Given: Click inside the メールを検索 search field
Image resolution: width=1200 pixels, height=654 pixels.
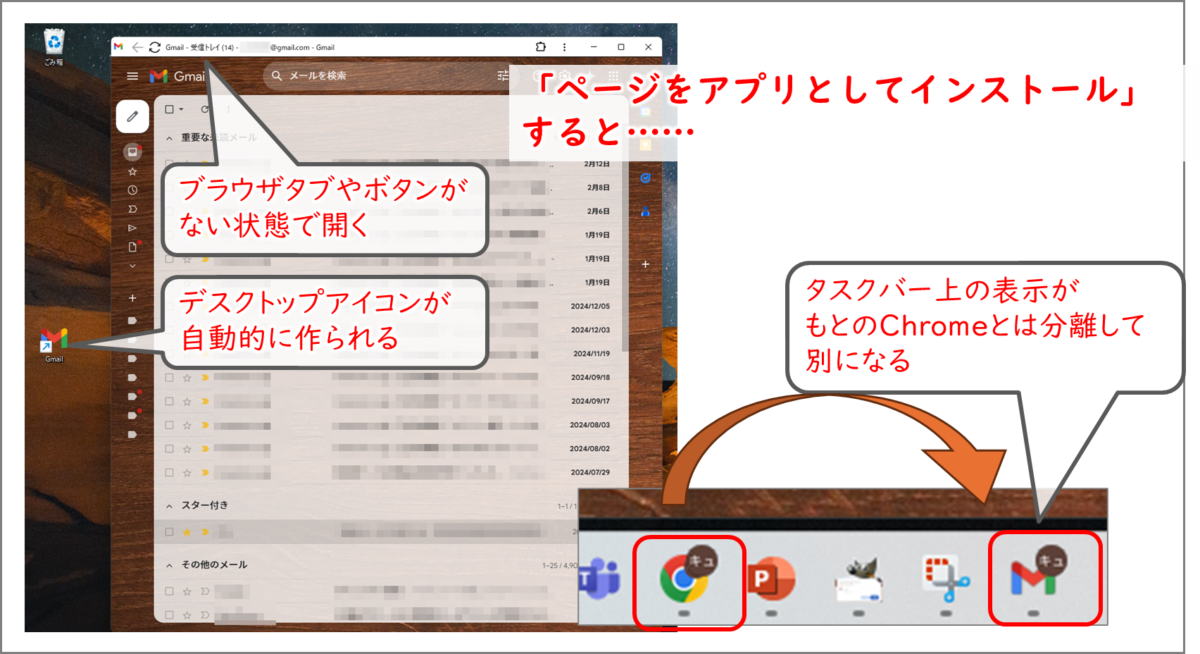Looking at the screenshot, I should click(370, 75).
